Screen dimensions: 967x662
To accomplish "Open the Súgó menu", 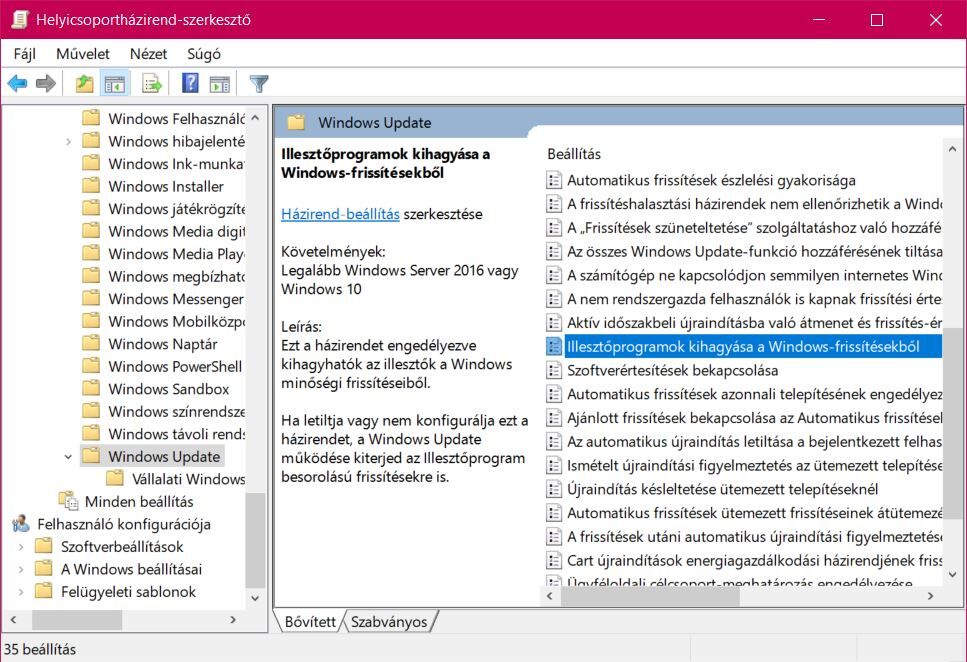I will [x=204, y=54].
